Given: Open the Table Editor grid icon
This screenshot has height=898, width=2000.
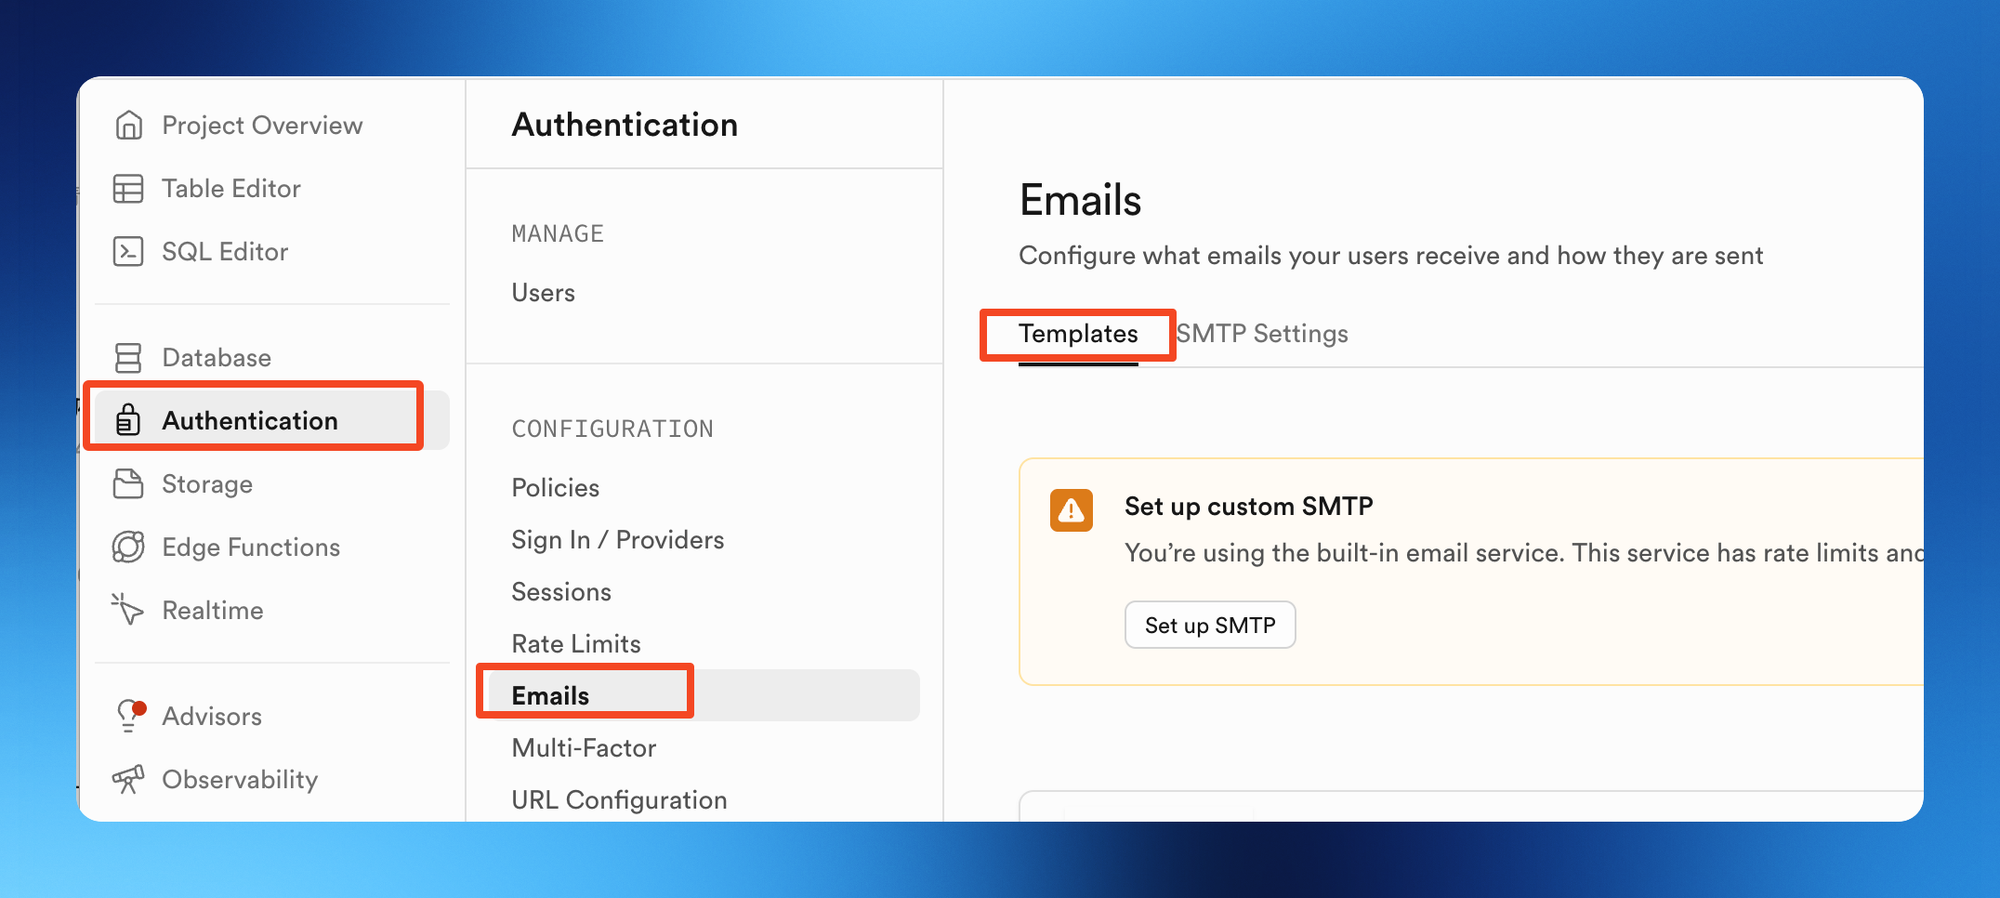Looking at the screenshot, I should point(129,188).
